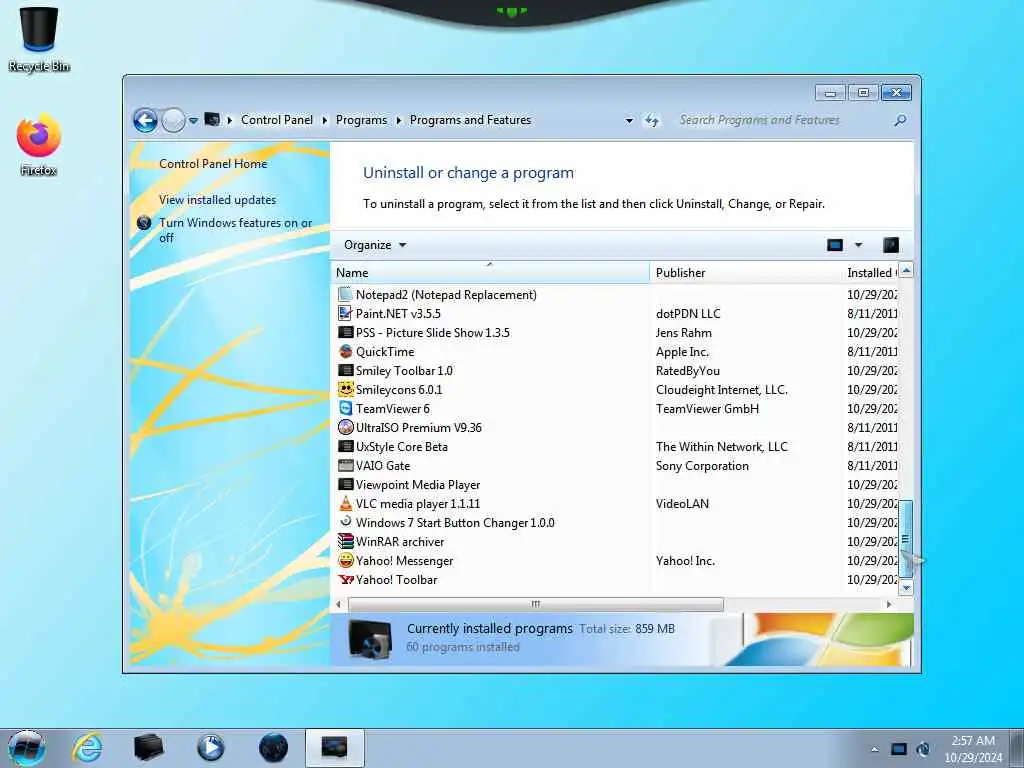Open the Organize dropdown menu
Image resolution: width=1024 pixels, height=768 pixels.
click(375, 245)
